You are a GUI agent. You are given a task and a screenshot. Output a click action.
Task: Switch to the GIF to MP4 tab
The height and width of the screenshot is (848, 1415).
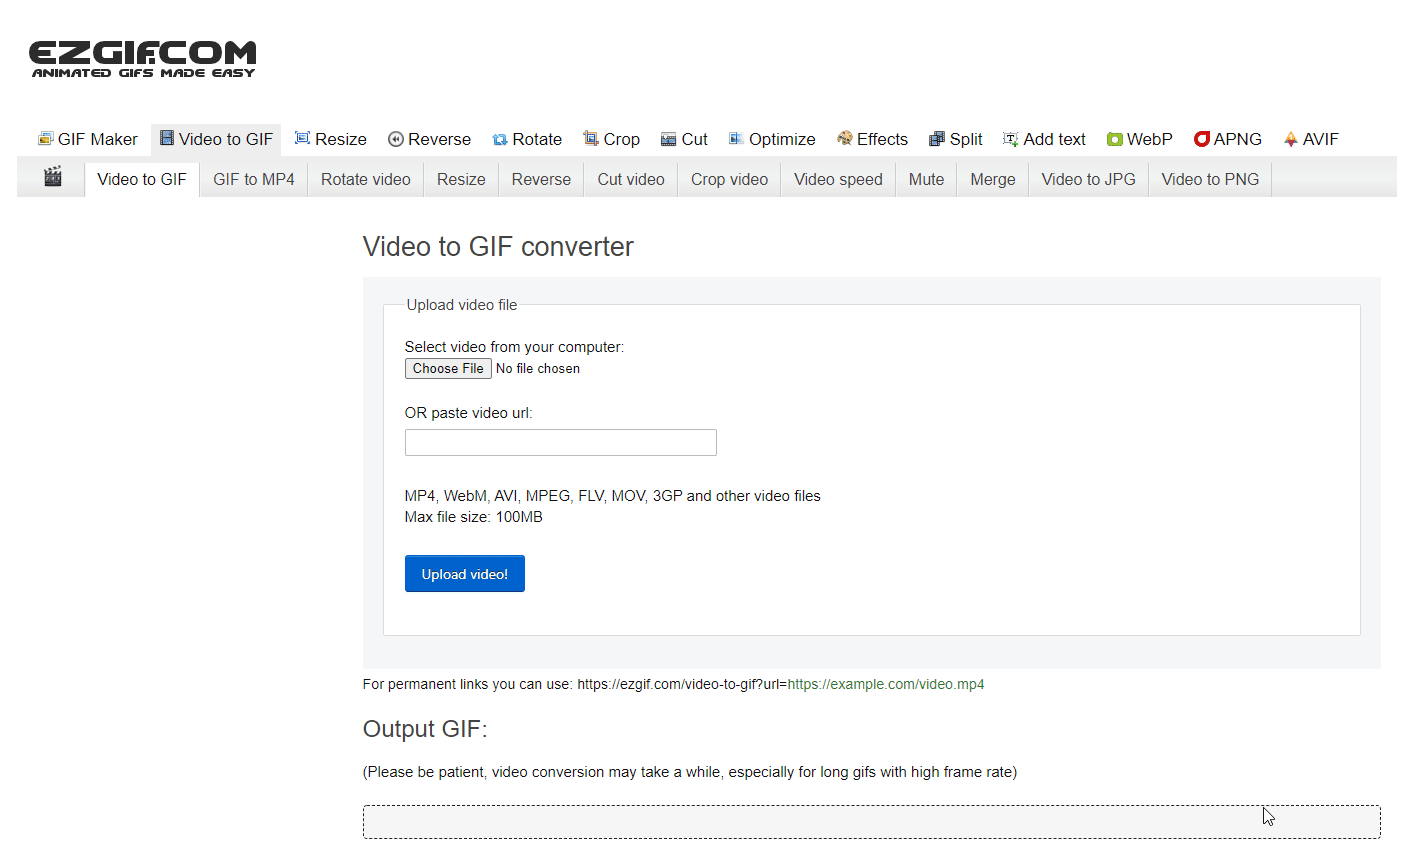click(254, 180)
